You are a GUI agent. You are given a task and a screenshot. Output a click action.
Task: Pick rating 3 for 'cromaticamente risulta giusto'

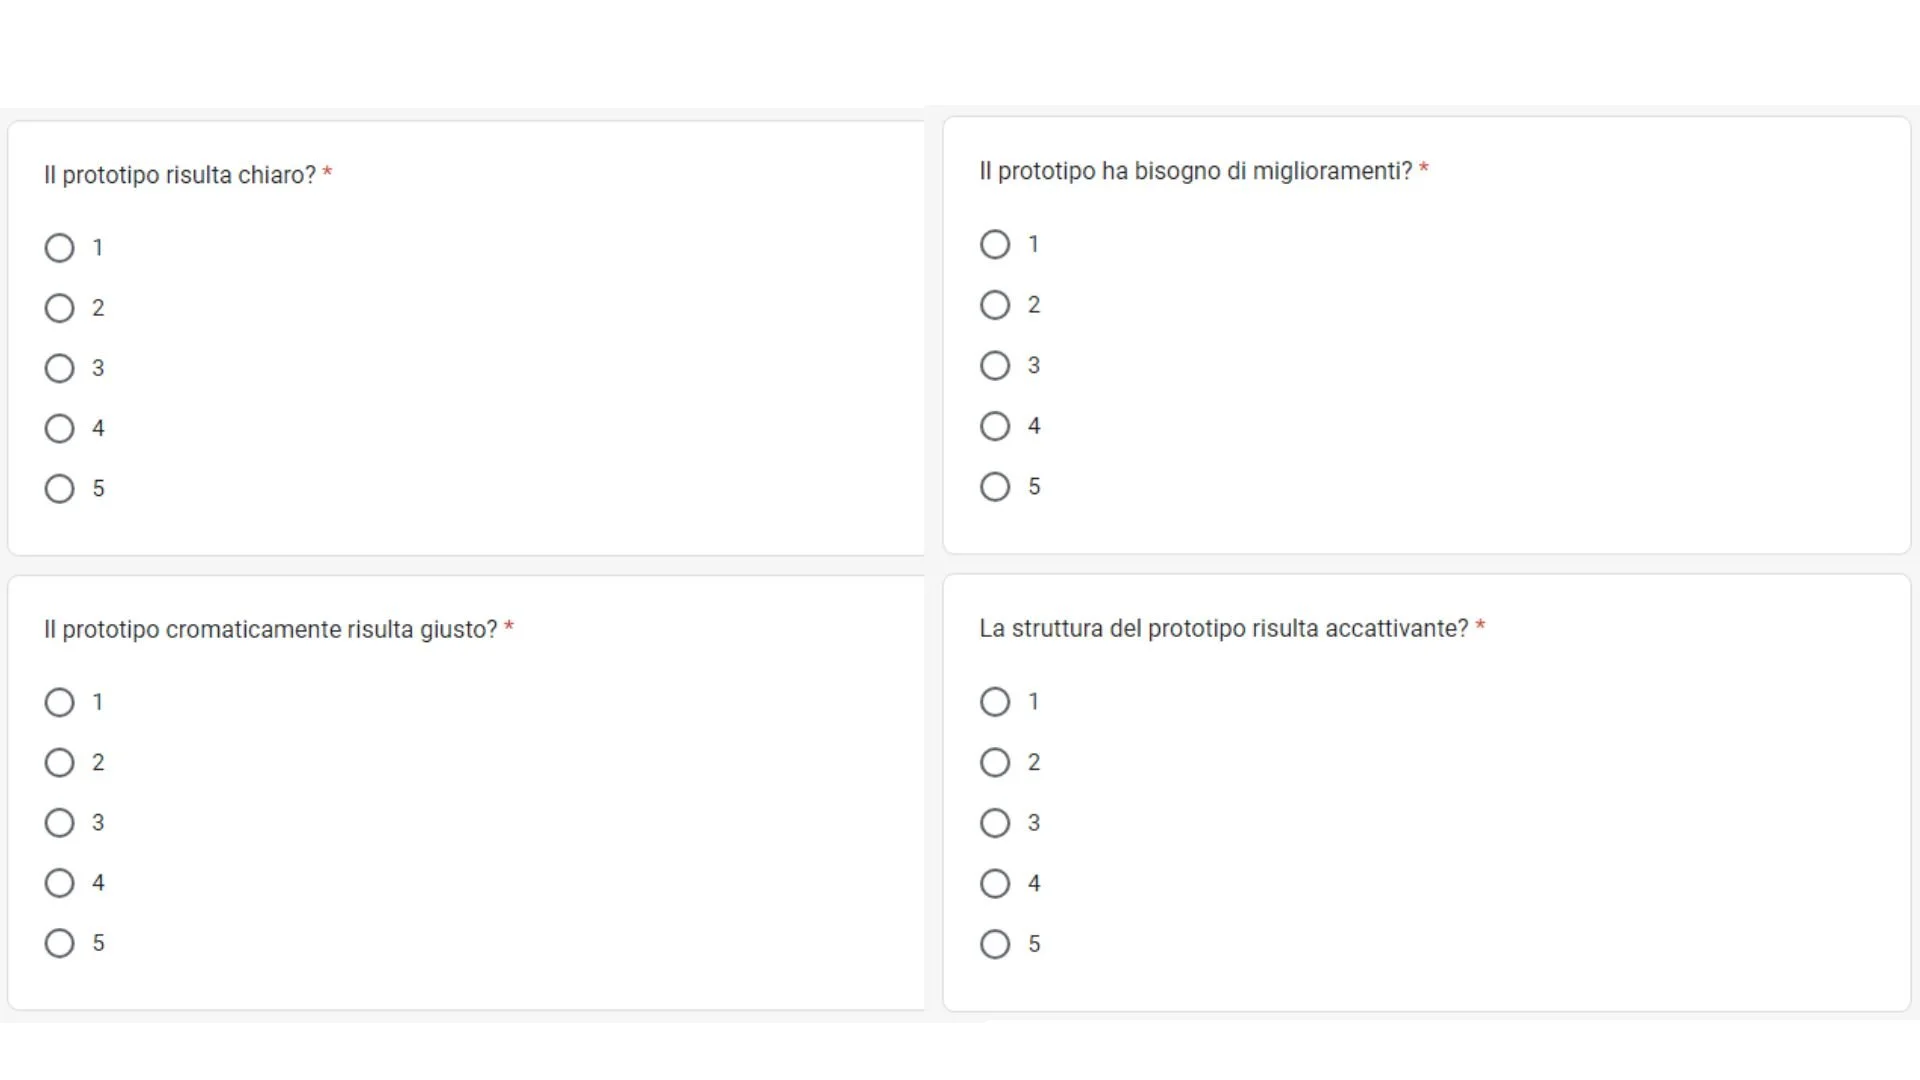coord(60,823)
